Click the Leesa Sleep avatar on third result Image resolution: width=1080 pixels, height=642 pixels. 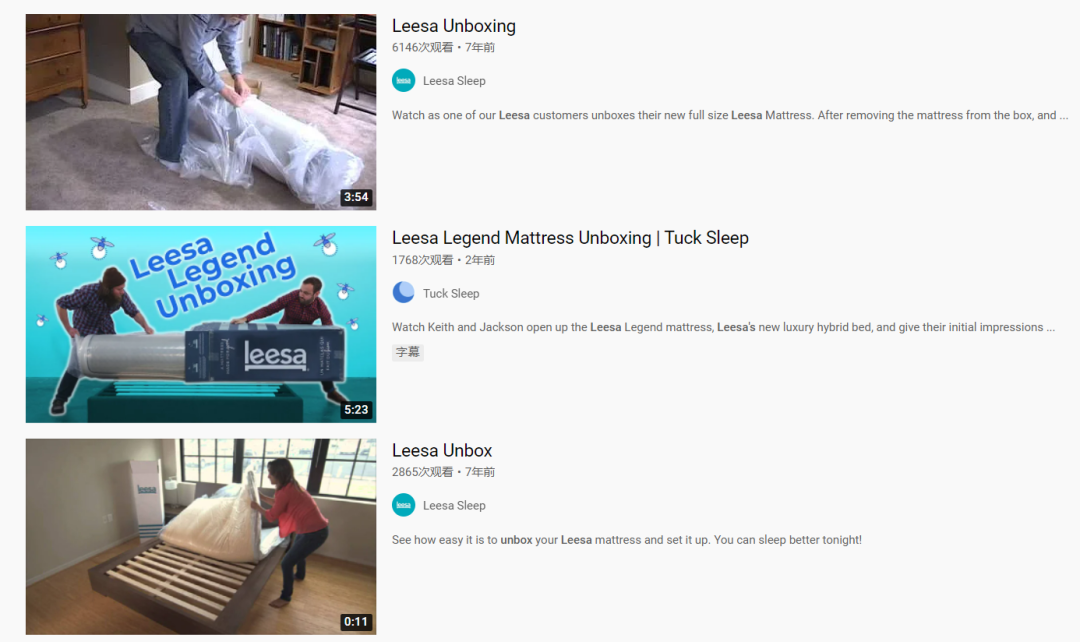[x=404, y=505]
